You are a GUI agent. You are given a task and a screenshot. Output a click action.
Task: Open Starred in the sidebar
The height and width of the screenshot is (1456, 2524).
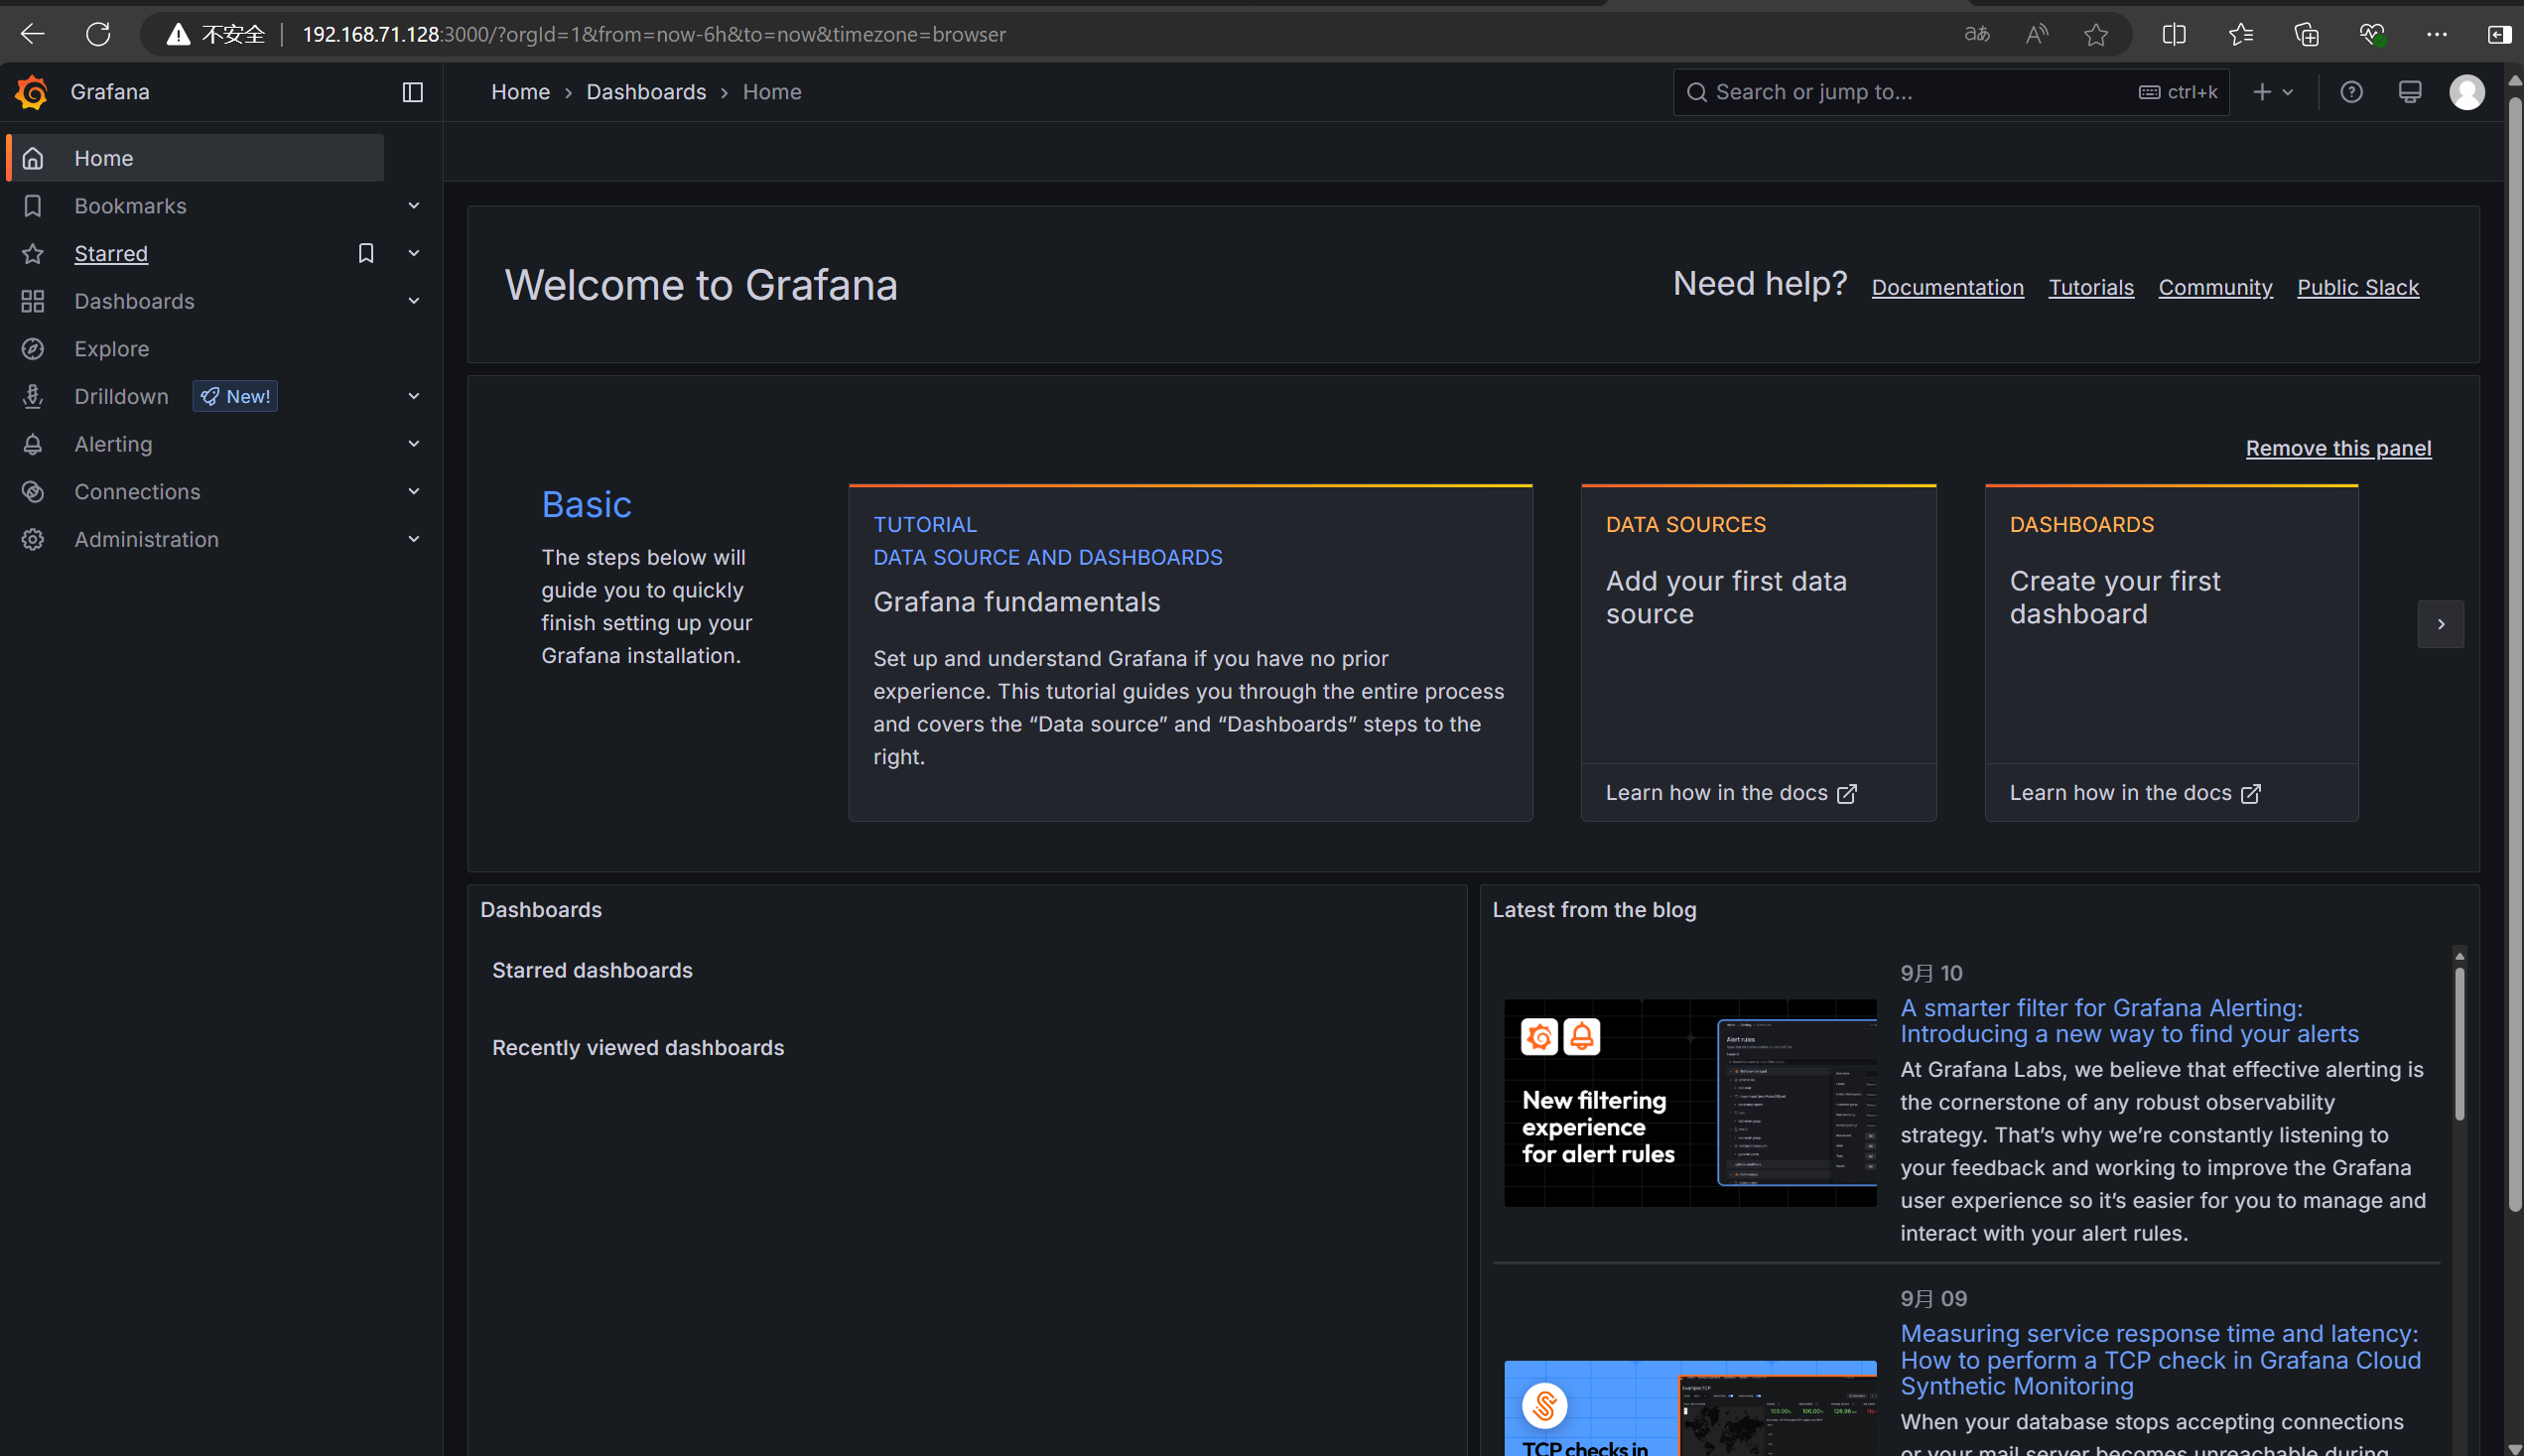(x=111, y=254)
